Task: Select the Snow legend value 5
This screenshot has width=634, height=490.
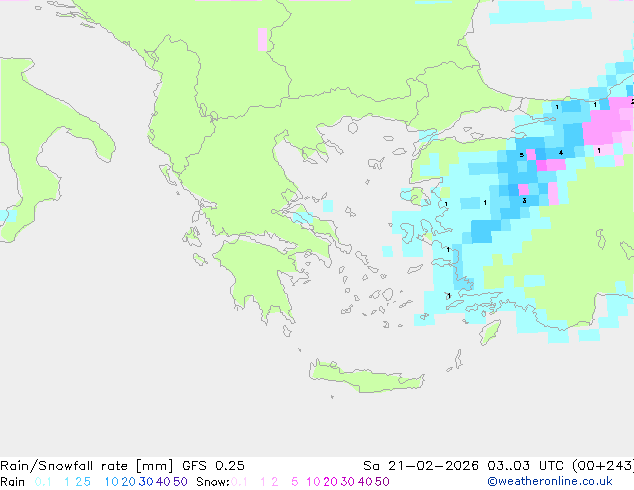Action: (x=295, y=482)
